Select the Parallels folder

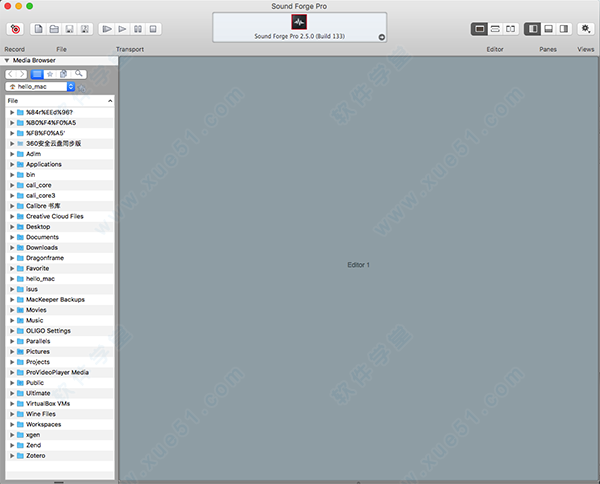pyautogui.click(x=60, y=341)
